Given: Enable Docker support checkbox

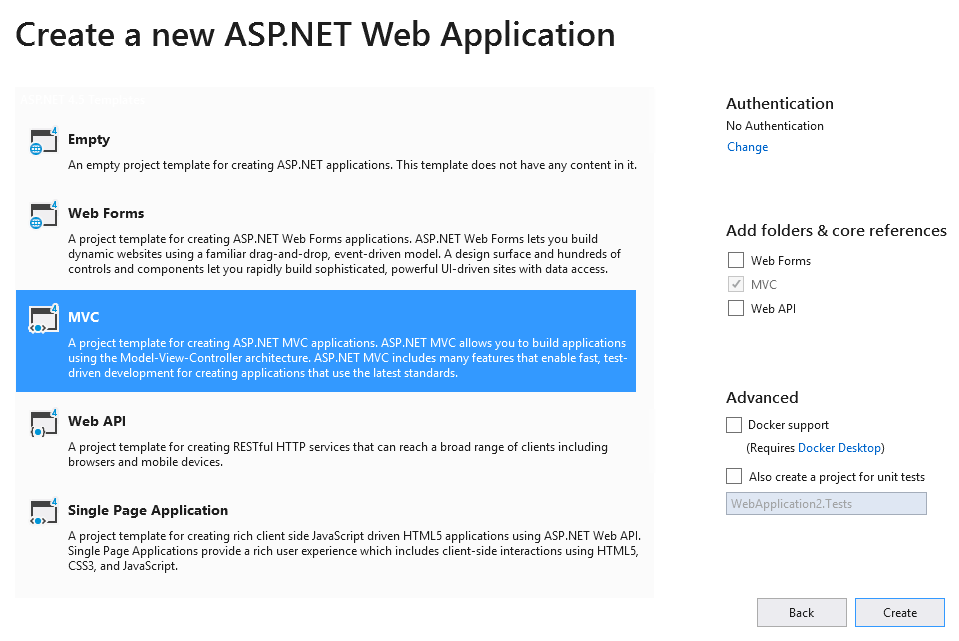Looking at the screenshot, I should click(735, 425).
